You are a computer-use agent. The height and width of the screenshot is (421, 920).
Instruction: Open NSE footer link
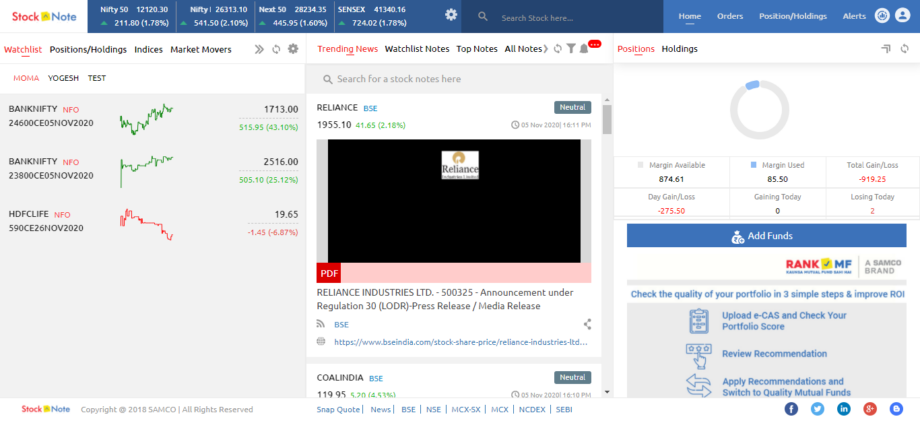pos(434,409)
